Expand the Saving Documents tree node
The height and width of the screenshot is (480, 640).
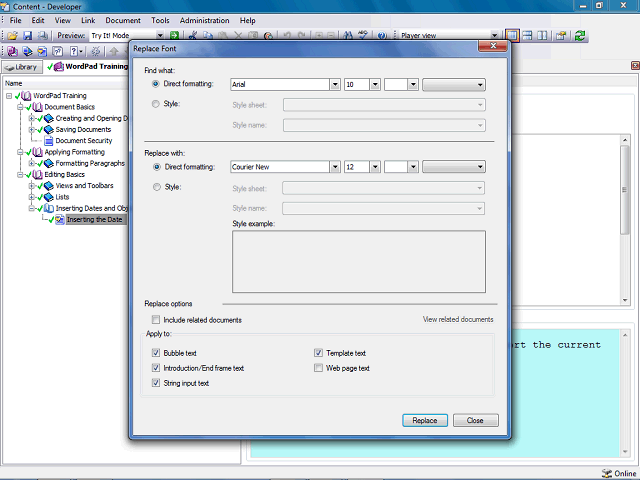[31, 129]
